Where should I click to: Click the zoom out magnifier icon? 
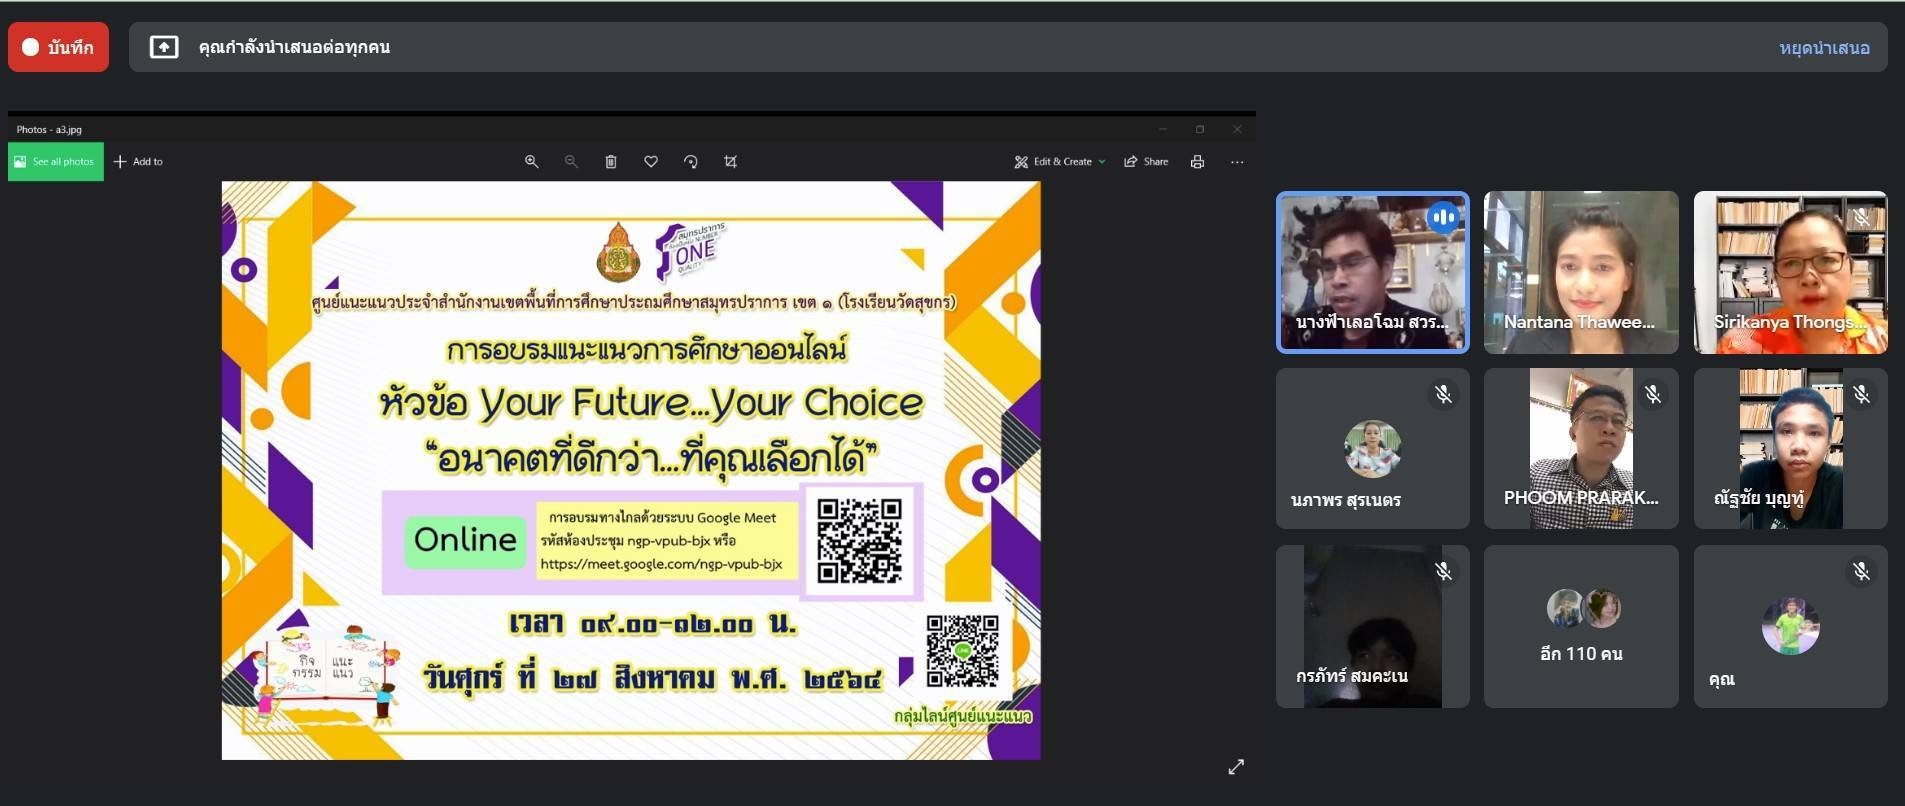point(571,162)
